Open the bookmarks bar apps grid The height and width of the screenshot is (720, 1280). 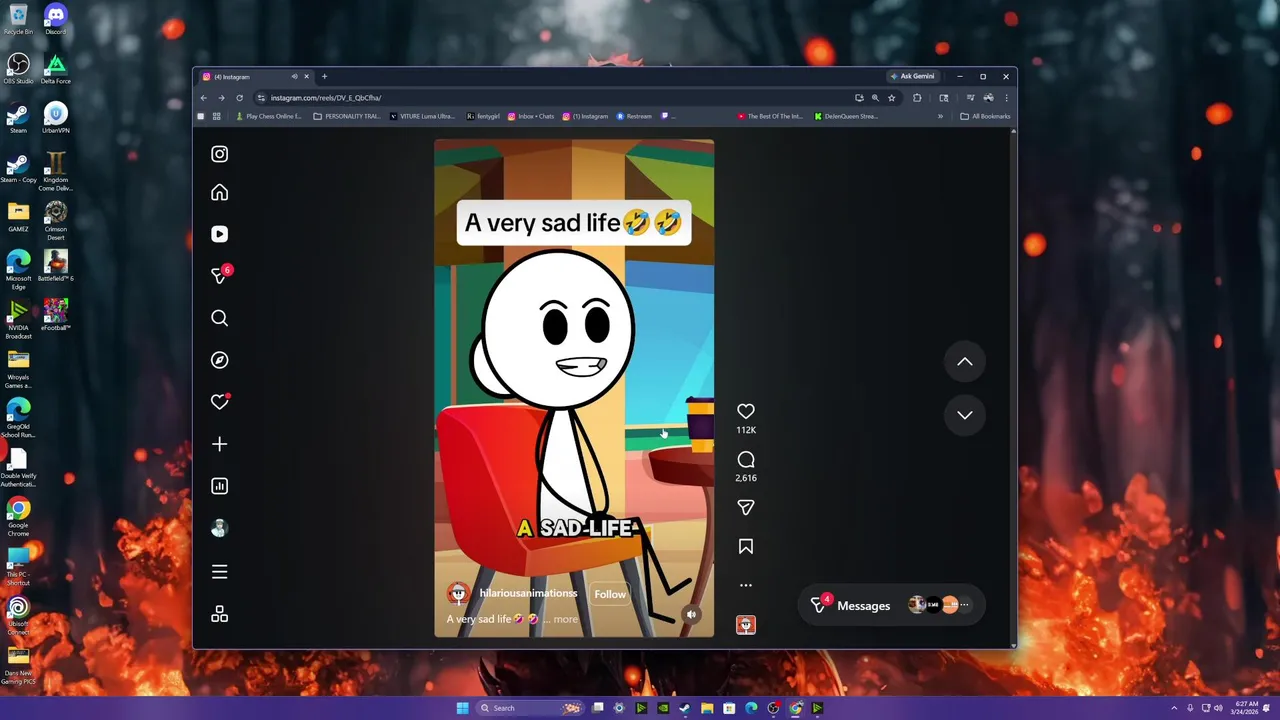216,116
